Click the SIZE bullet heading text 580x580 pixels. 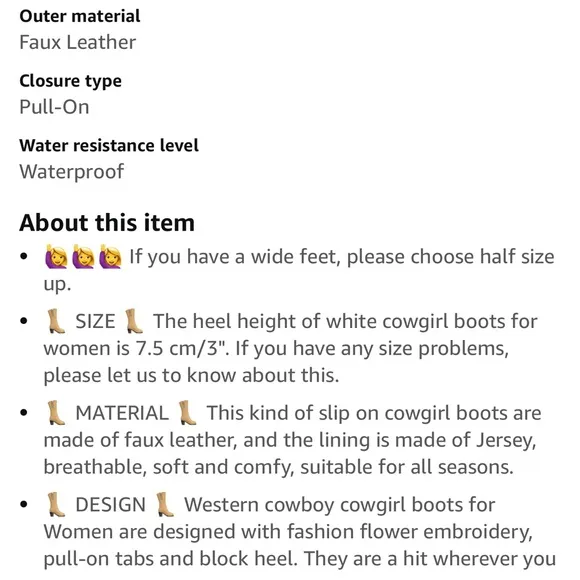[95, 321]
